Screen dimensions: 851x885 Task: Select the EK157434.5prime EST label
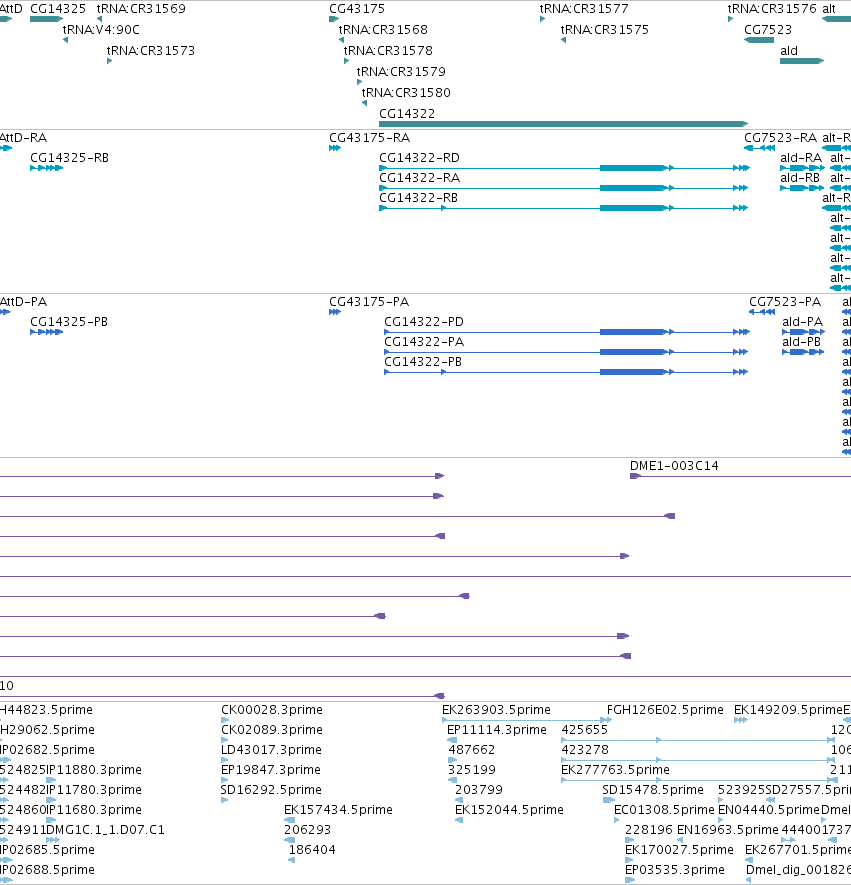338,810
